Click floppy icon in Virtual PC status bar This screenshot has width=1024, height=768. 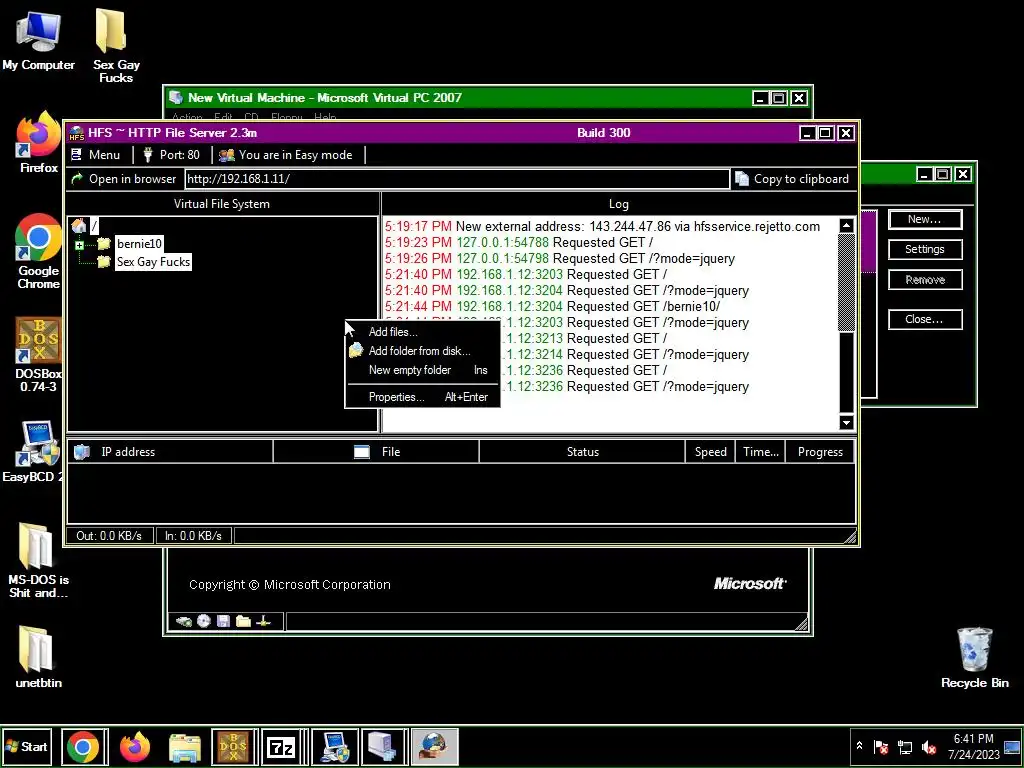click(223, 621)
